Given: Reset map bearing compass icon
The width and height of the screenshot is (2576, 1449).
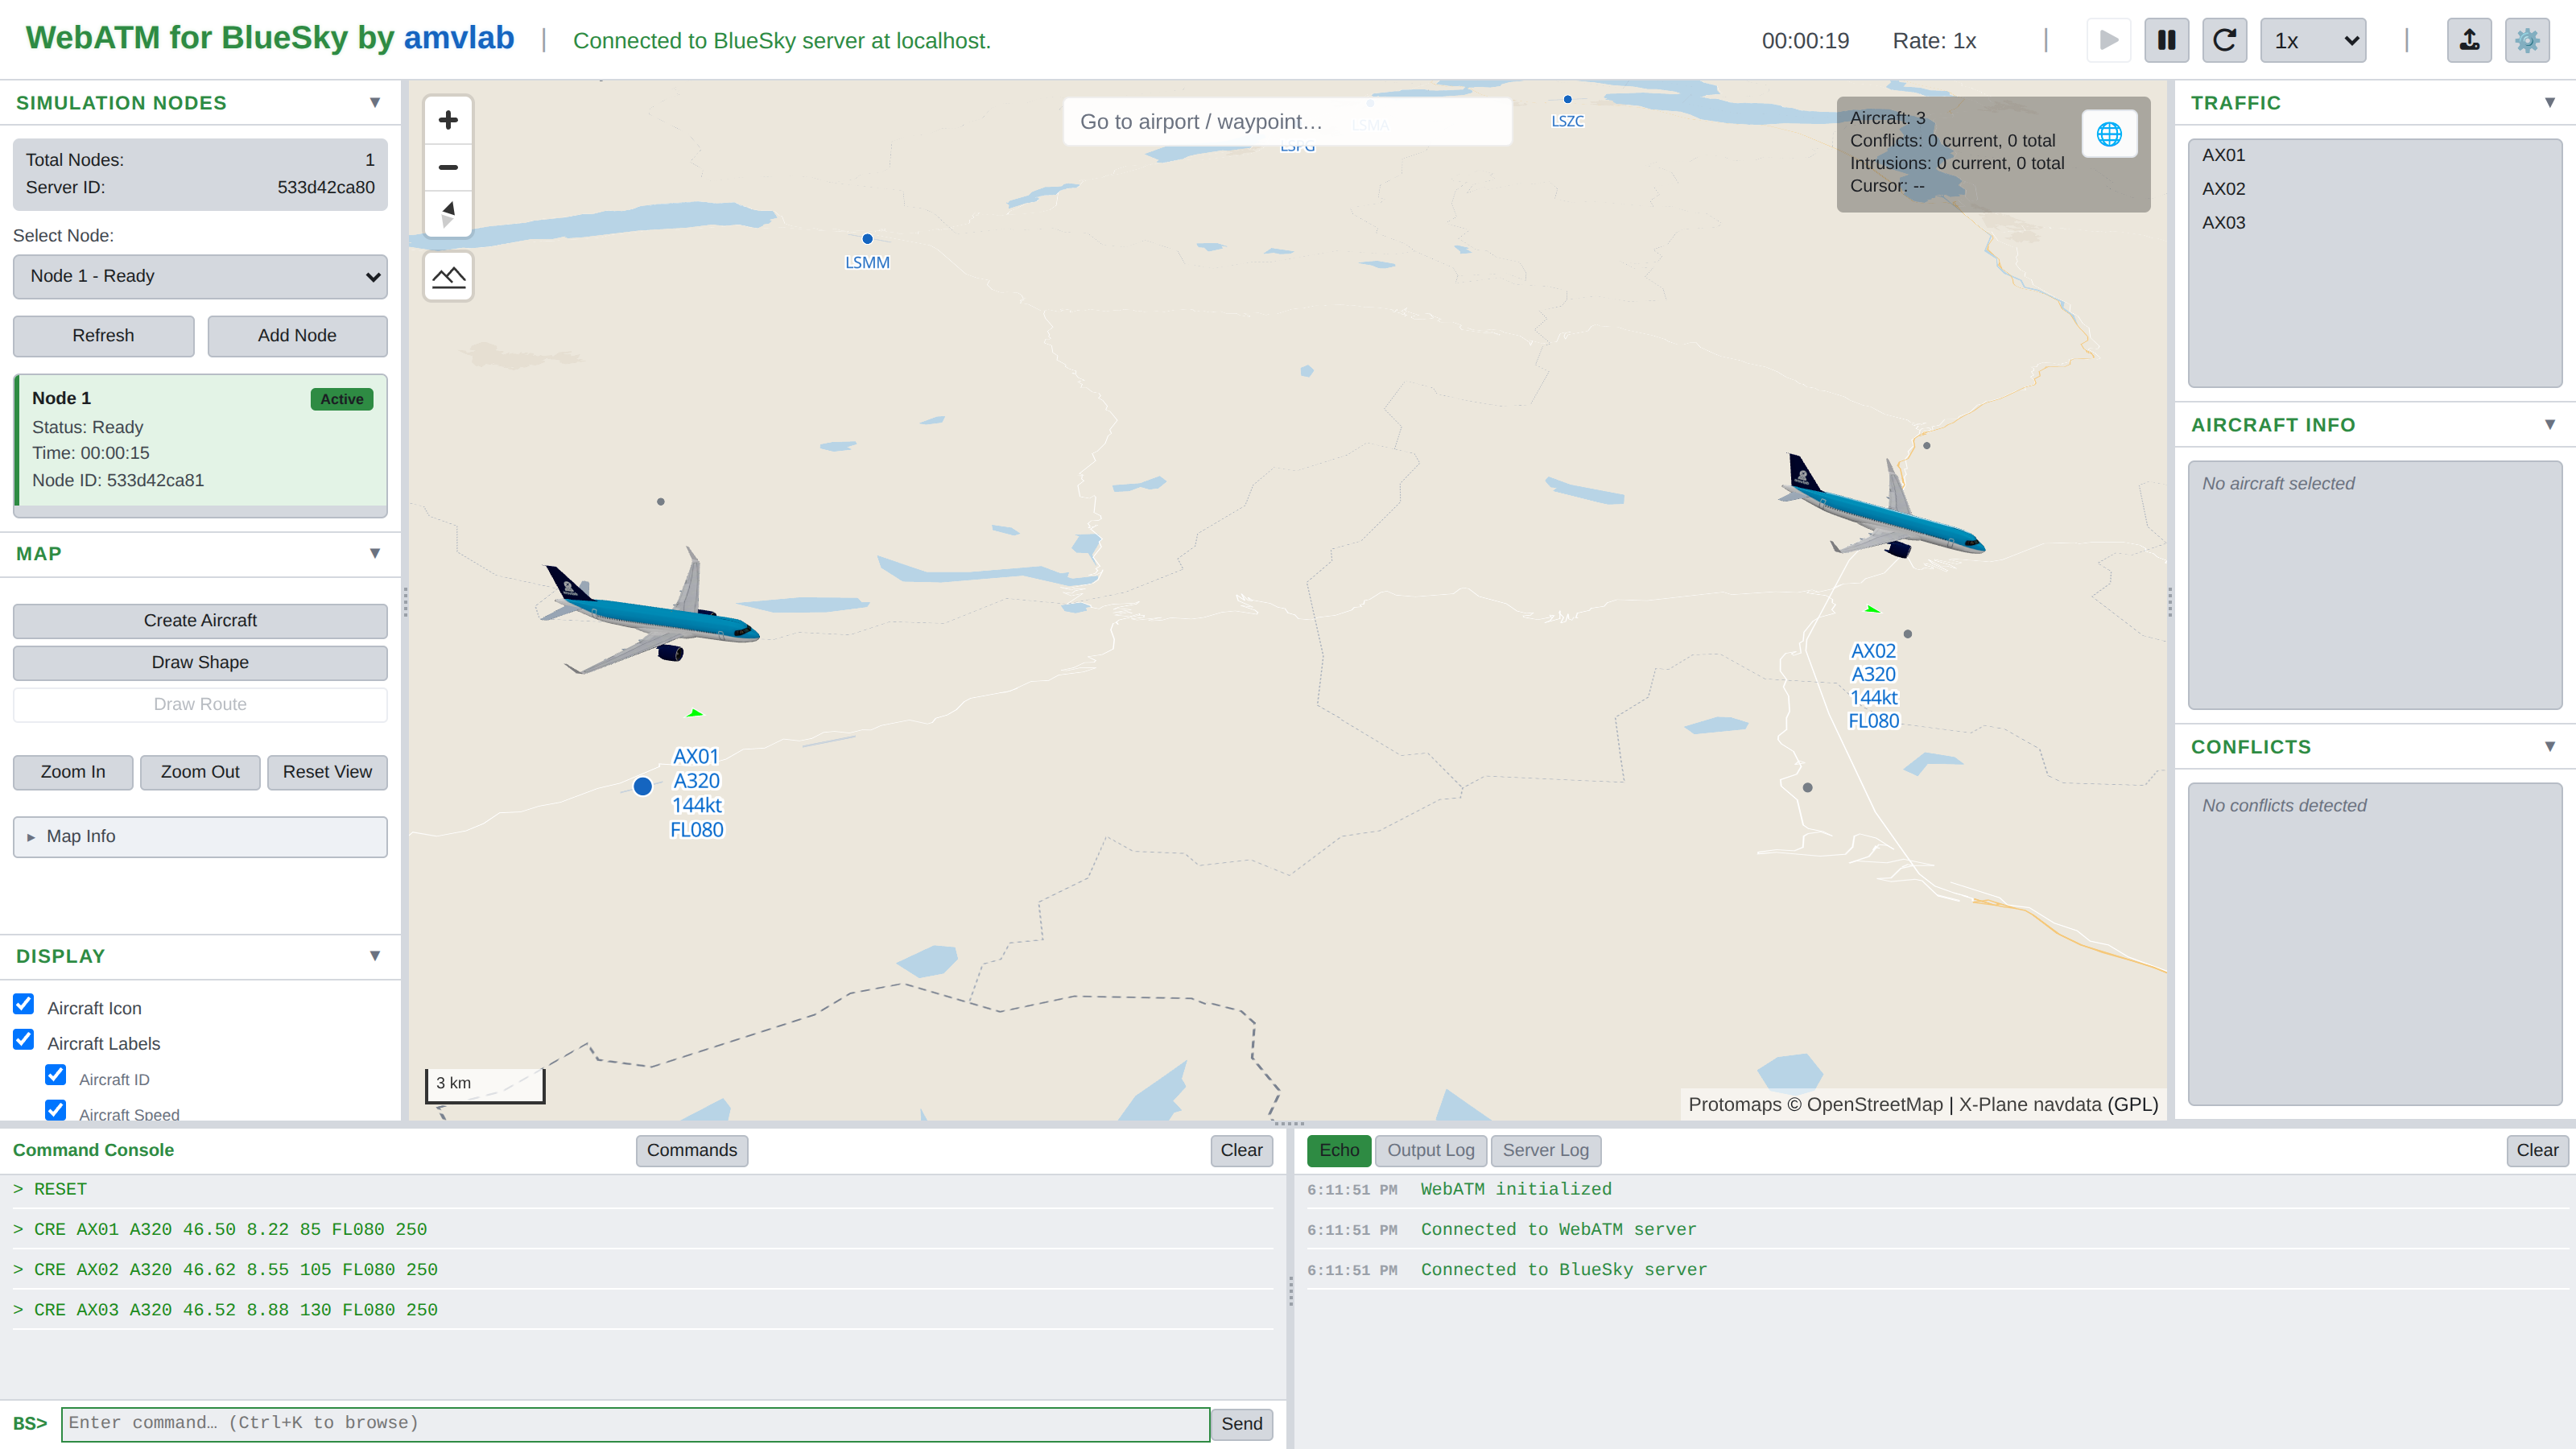Looking at the screenshot, I should 448,213.
